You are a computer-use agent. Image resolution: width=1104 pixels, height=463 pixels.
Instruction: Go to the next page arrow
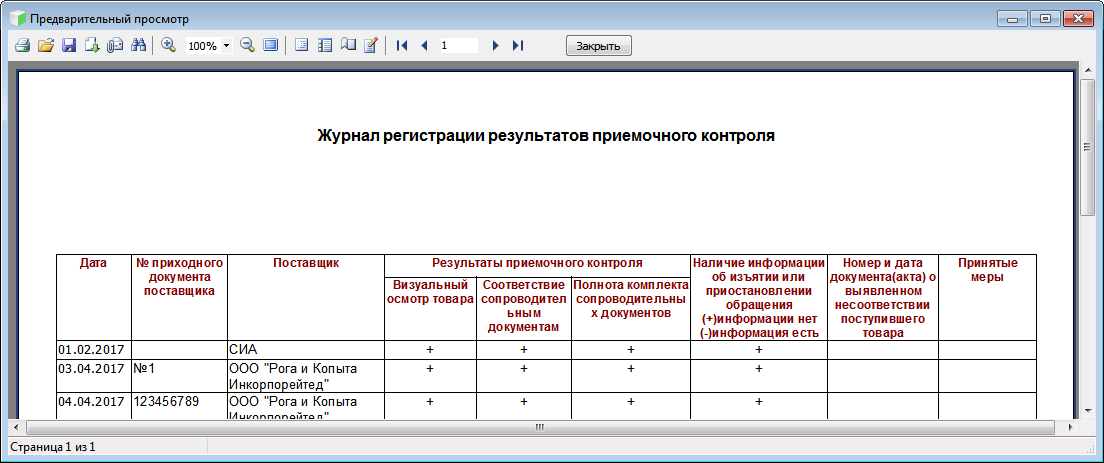(x=495, y=45)
